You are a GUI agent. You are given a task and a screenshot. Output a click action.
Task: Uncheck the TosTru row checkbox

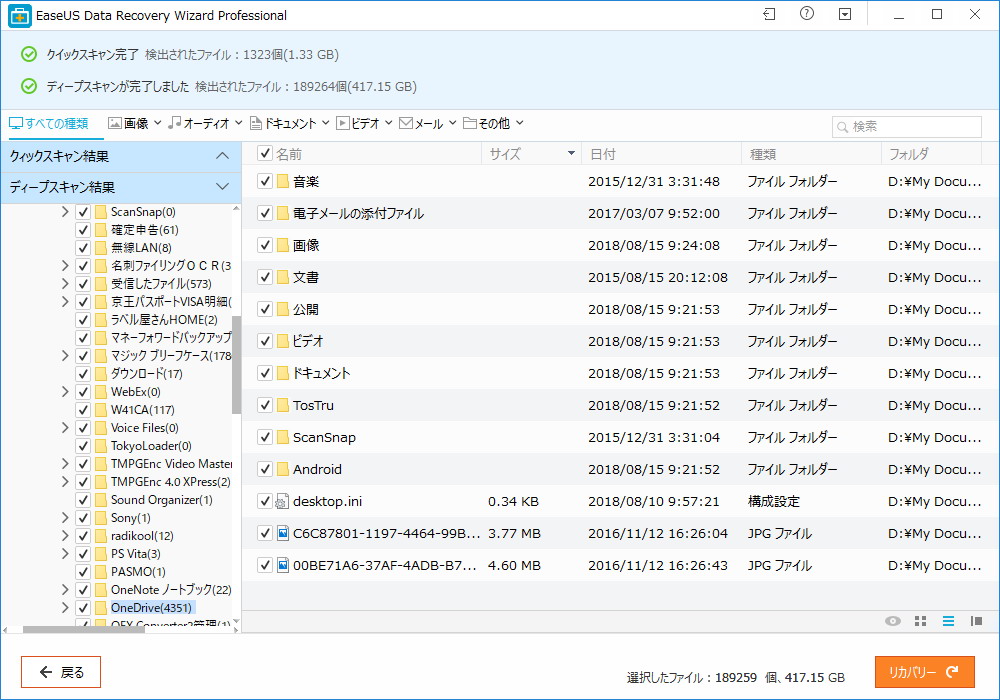coord(265,405)
